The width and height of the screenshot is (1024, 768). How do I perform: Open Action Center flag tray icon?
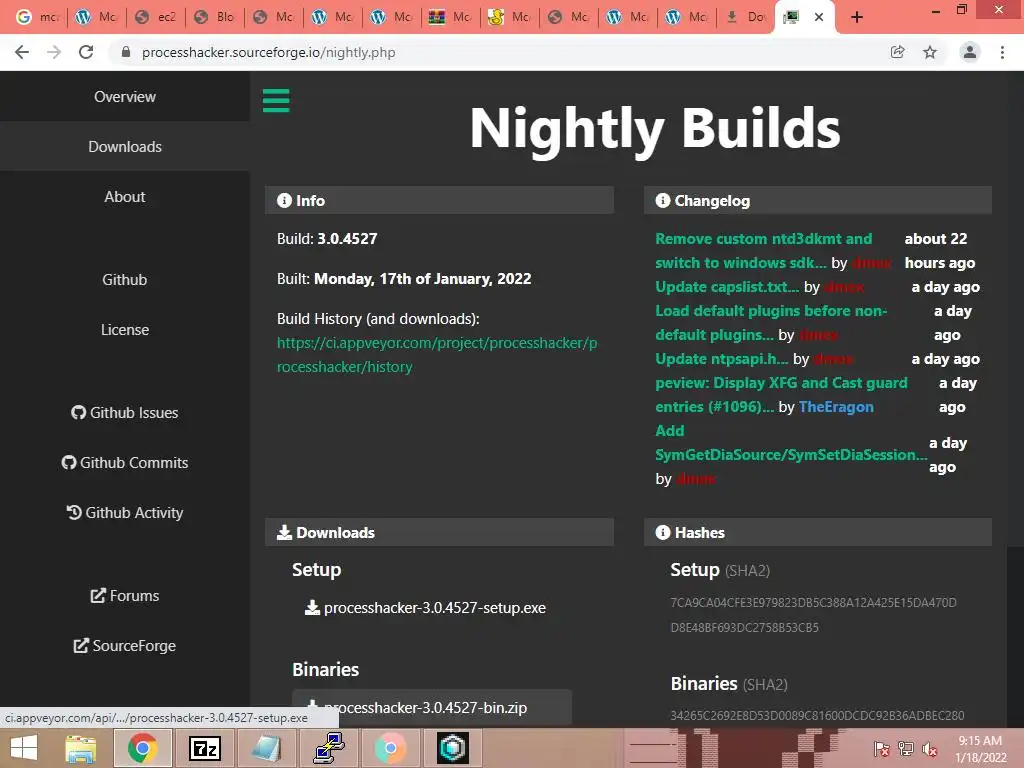pos(881,749)
